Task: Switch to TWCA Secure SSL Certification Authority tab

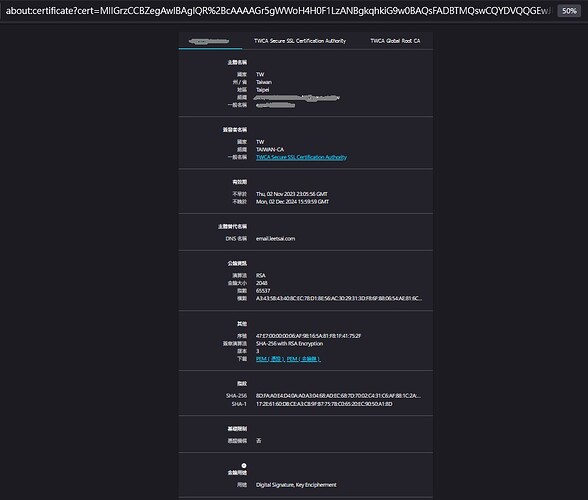Action: pyautogui.click(x=300, y=41)
